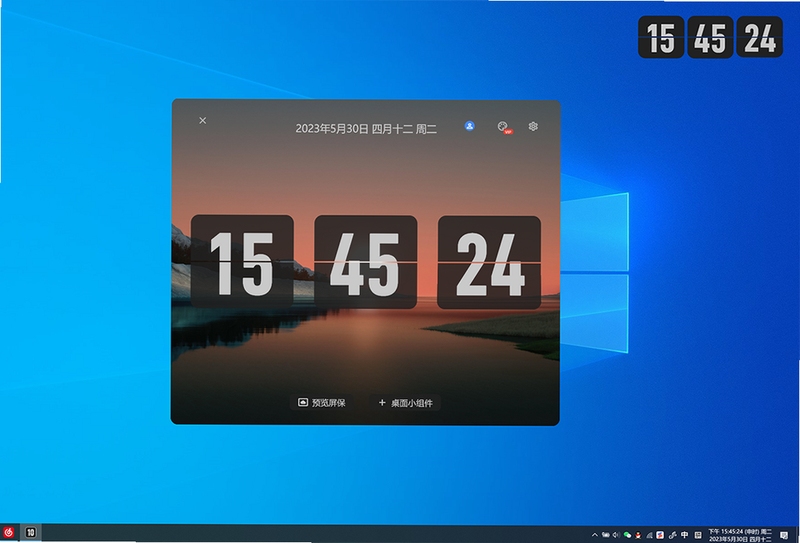Screen dimensions: 800x543
Task: Open the taskbar clock and date
Action: tap(739, 535)
